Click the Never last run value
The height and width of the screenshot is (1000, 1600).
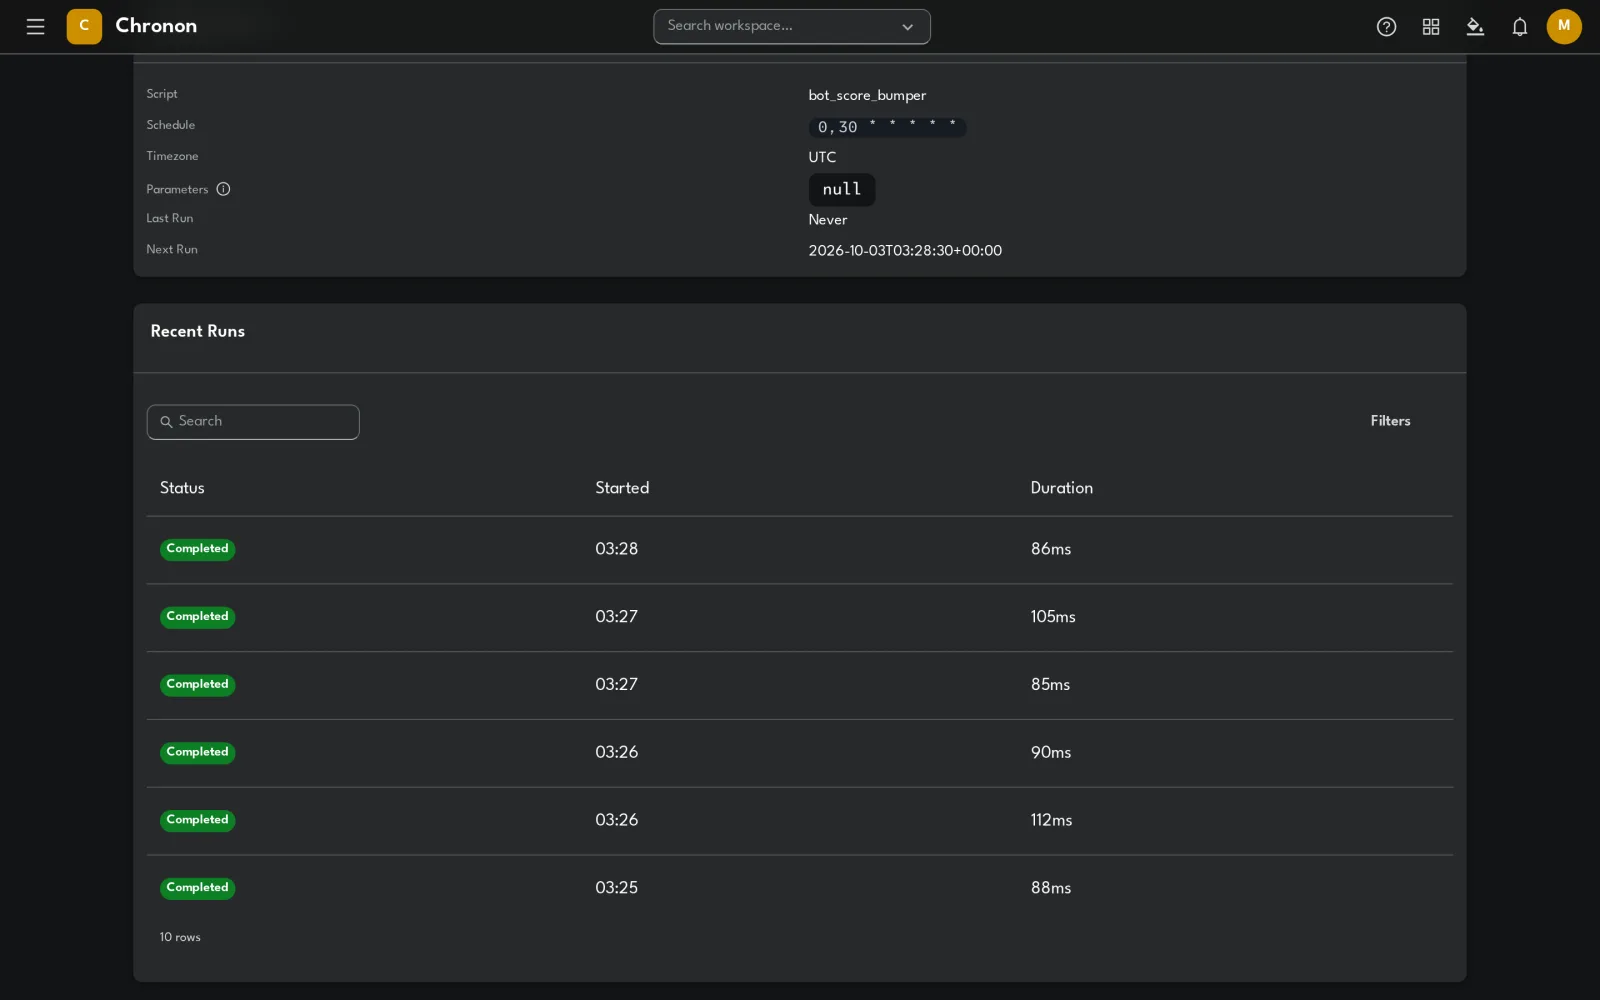(827, 220)
